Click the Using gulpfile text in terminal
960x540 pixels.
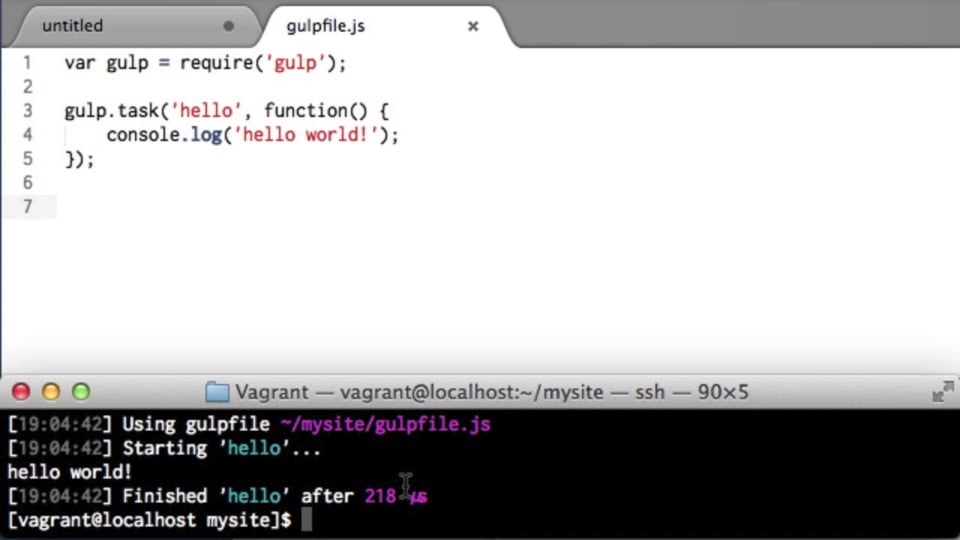(x=196, y=424)
